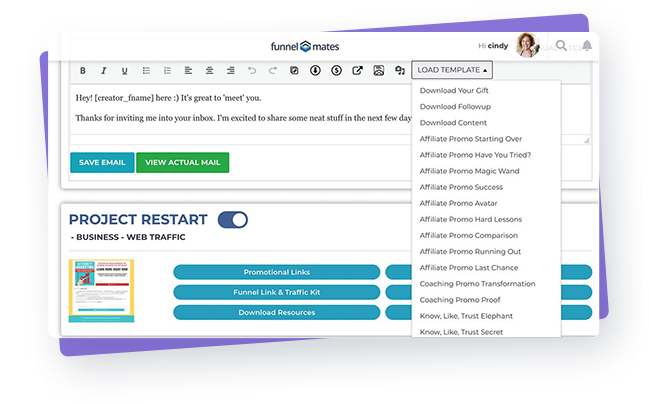Click the dollar sign toolbar icon

(x=336, y=71)
